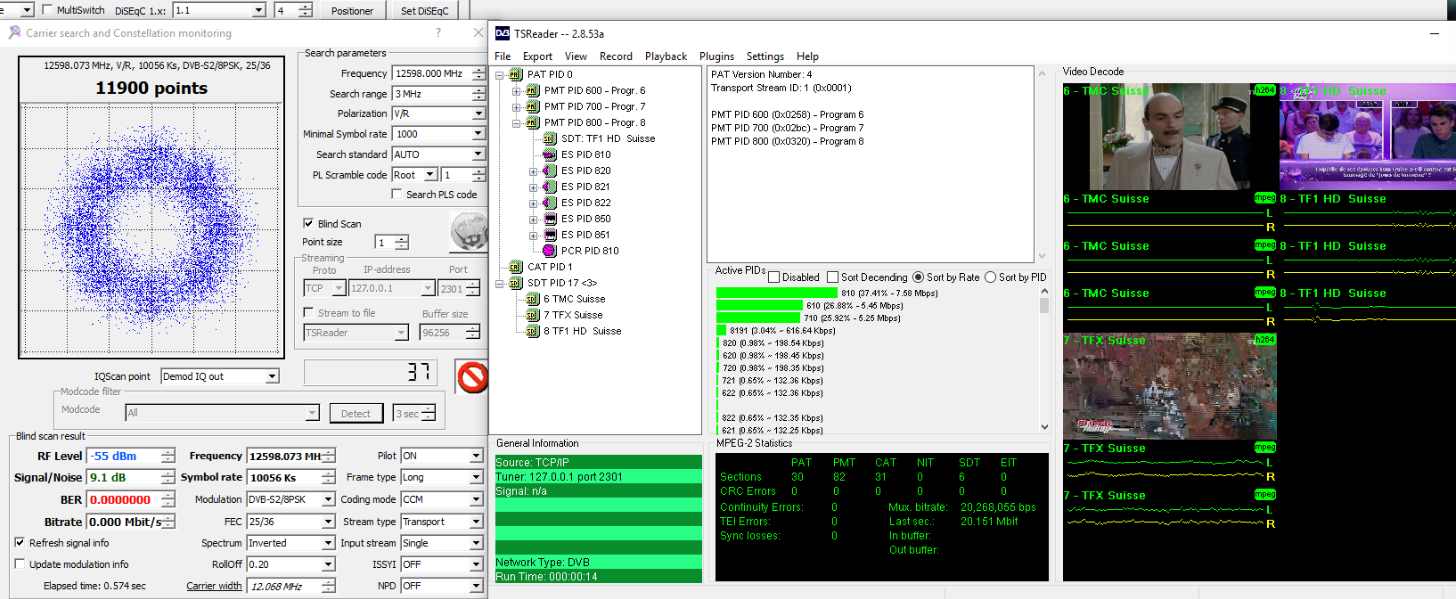Expand the ES PID 820 tree node
The width and height of the screenshot is (1456, 599).
533,171
